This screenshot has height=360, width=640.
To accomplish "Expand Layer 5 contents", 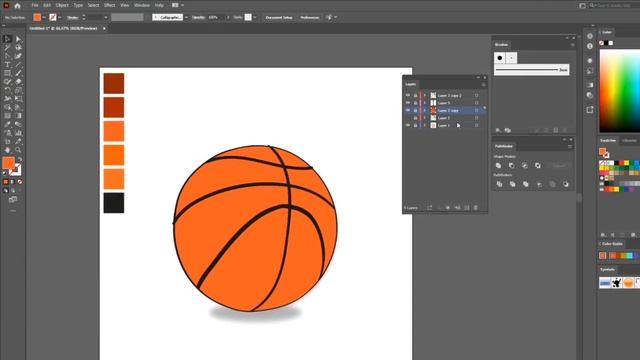I will 424,103.
